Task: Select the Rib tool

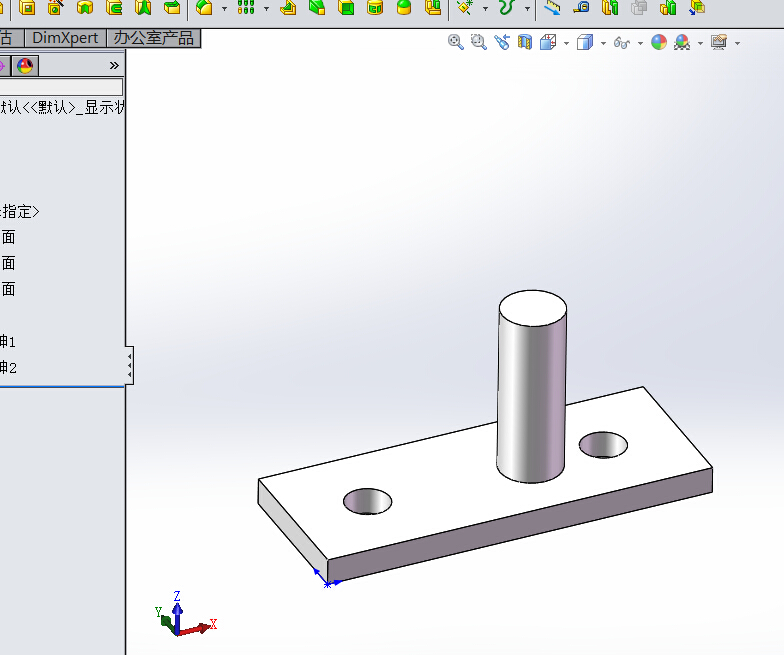Action: pyautogui.click(x=288, y=8)
